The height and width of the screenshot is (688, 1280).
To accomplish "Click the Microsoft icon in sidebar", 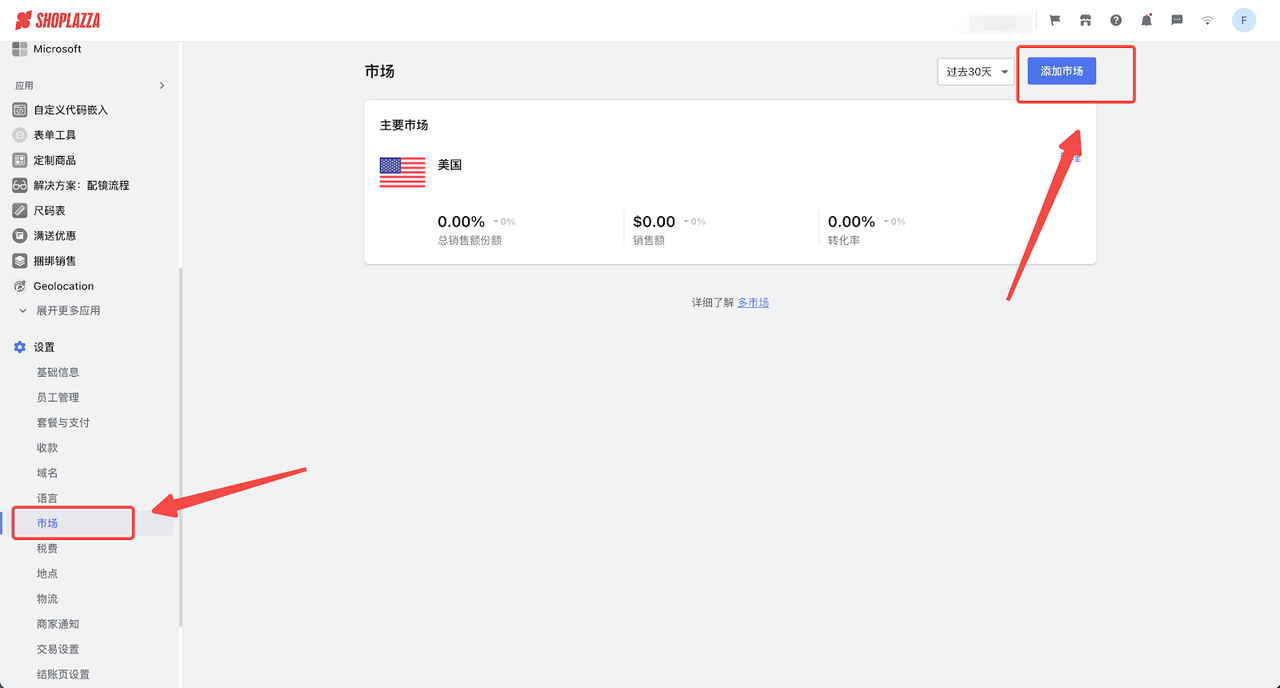I will (x=19, y=49).
